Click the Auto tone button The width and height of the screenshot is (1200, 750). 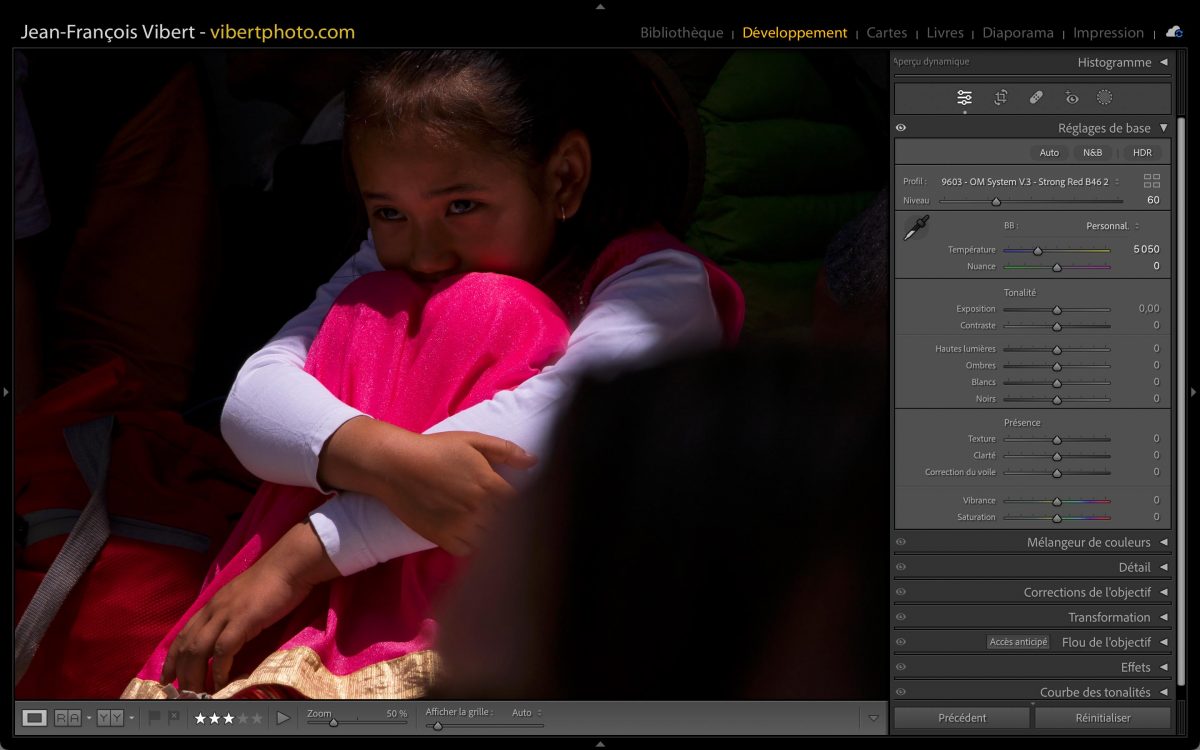tap(1048, 153)
